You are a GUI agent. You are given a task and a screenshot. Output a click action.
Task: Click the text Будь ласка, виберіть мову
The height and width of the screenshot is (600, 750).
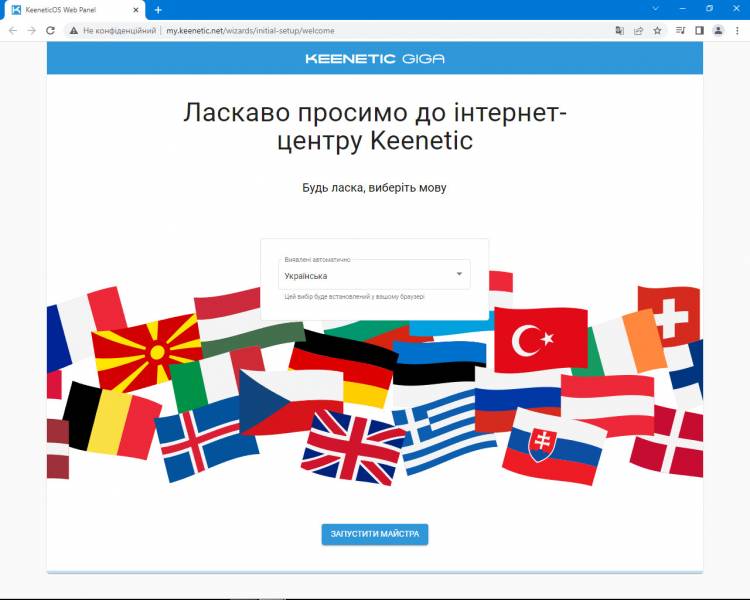pyautogui.click(x=374, y=188)
